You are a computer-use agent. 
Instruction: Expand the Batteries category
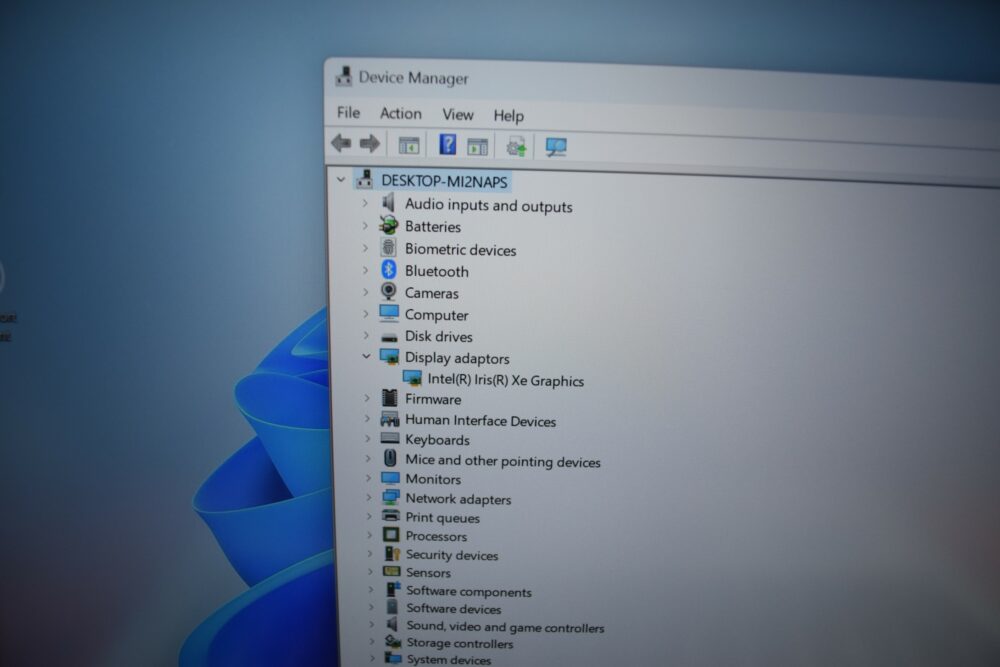click(x=365, y=225)
